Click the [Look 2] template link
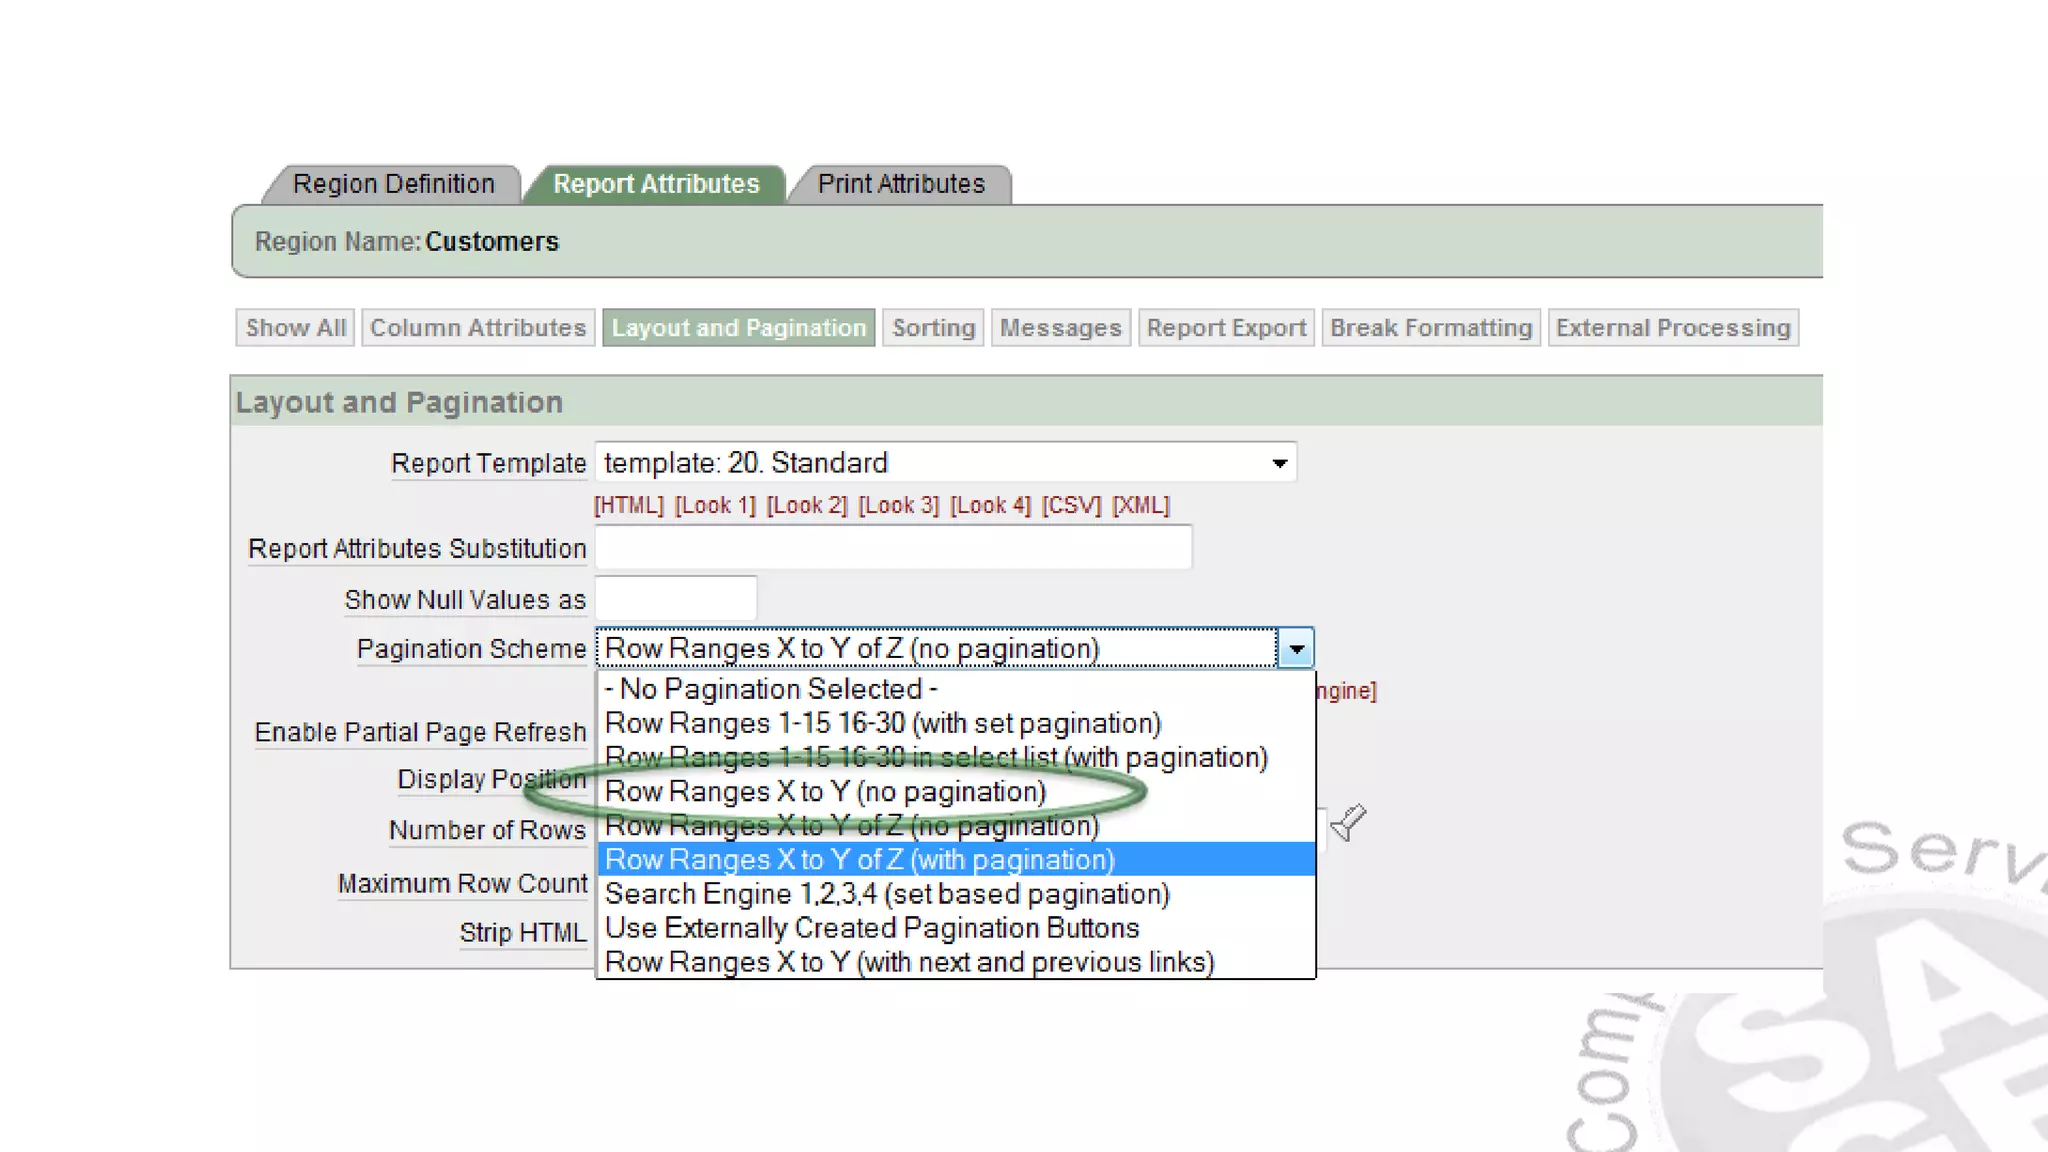This screenshot has height=1152, width=2048. click(x=806, y=506)
